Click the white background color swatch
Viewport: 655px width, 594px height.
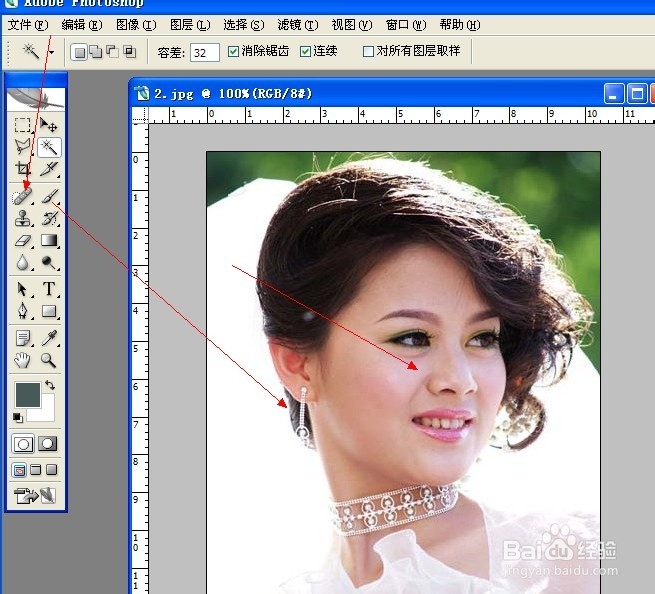point(46,414)
